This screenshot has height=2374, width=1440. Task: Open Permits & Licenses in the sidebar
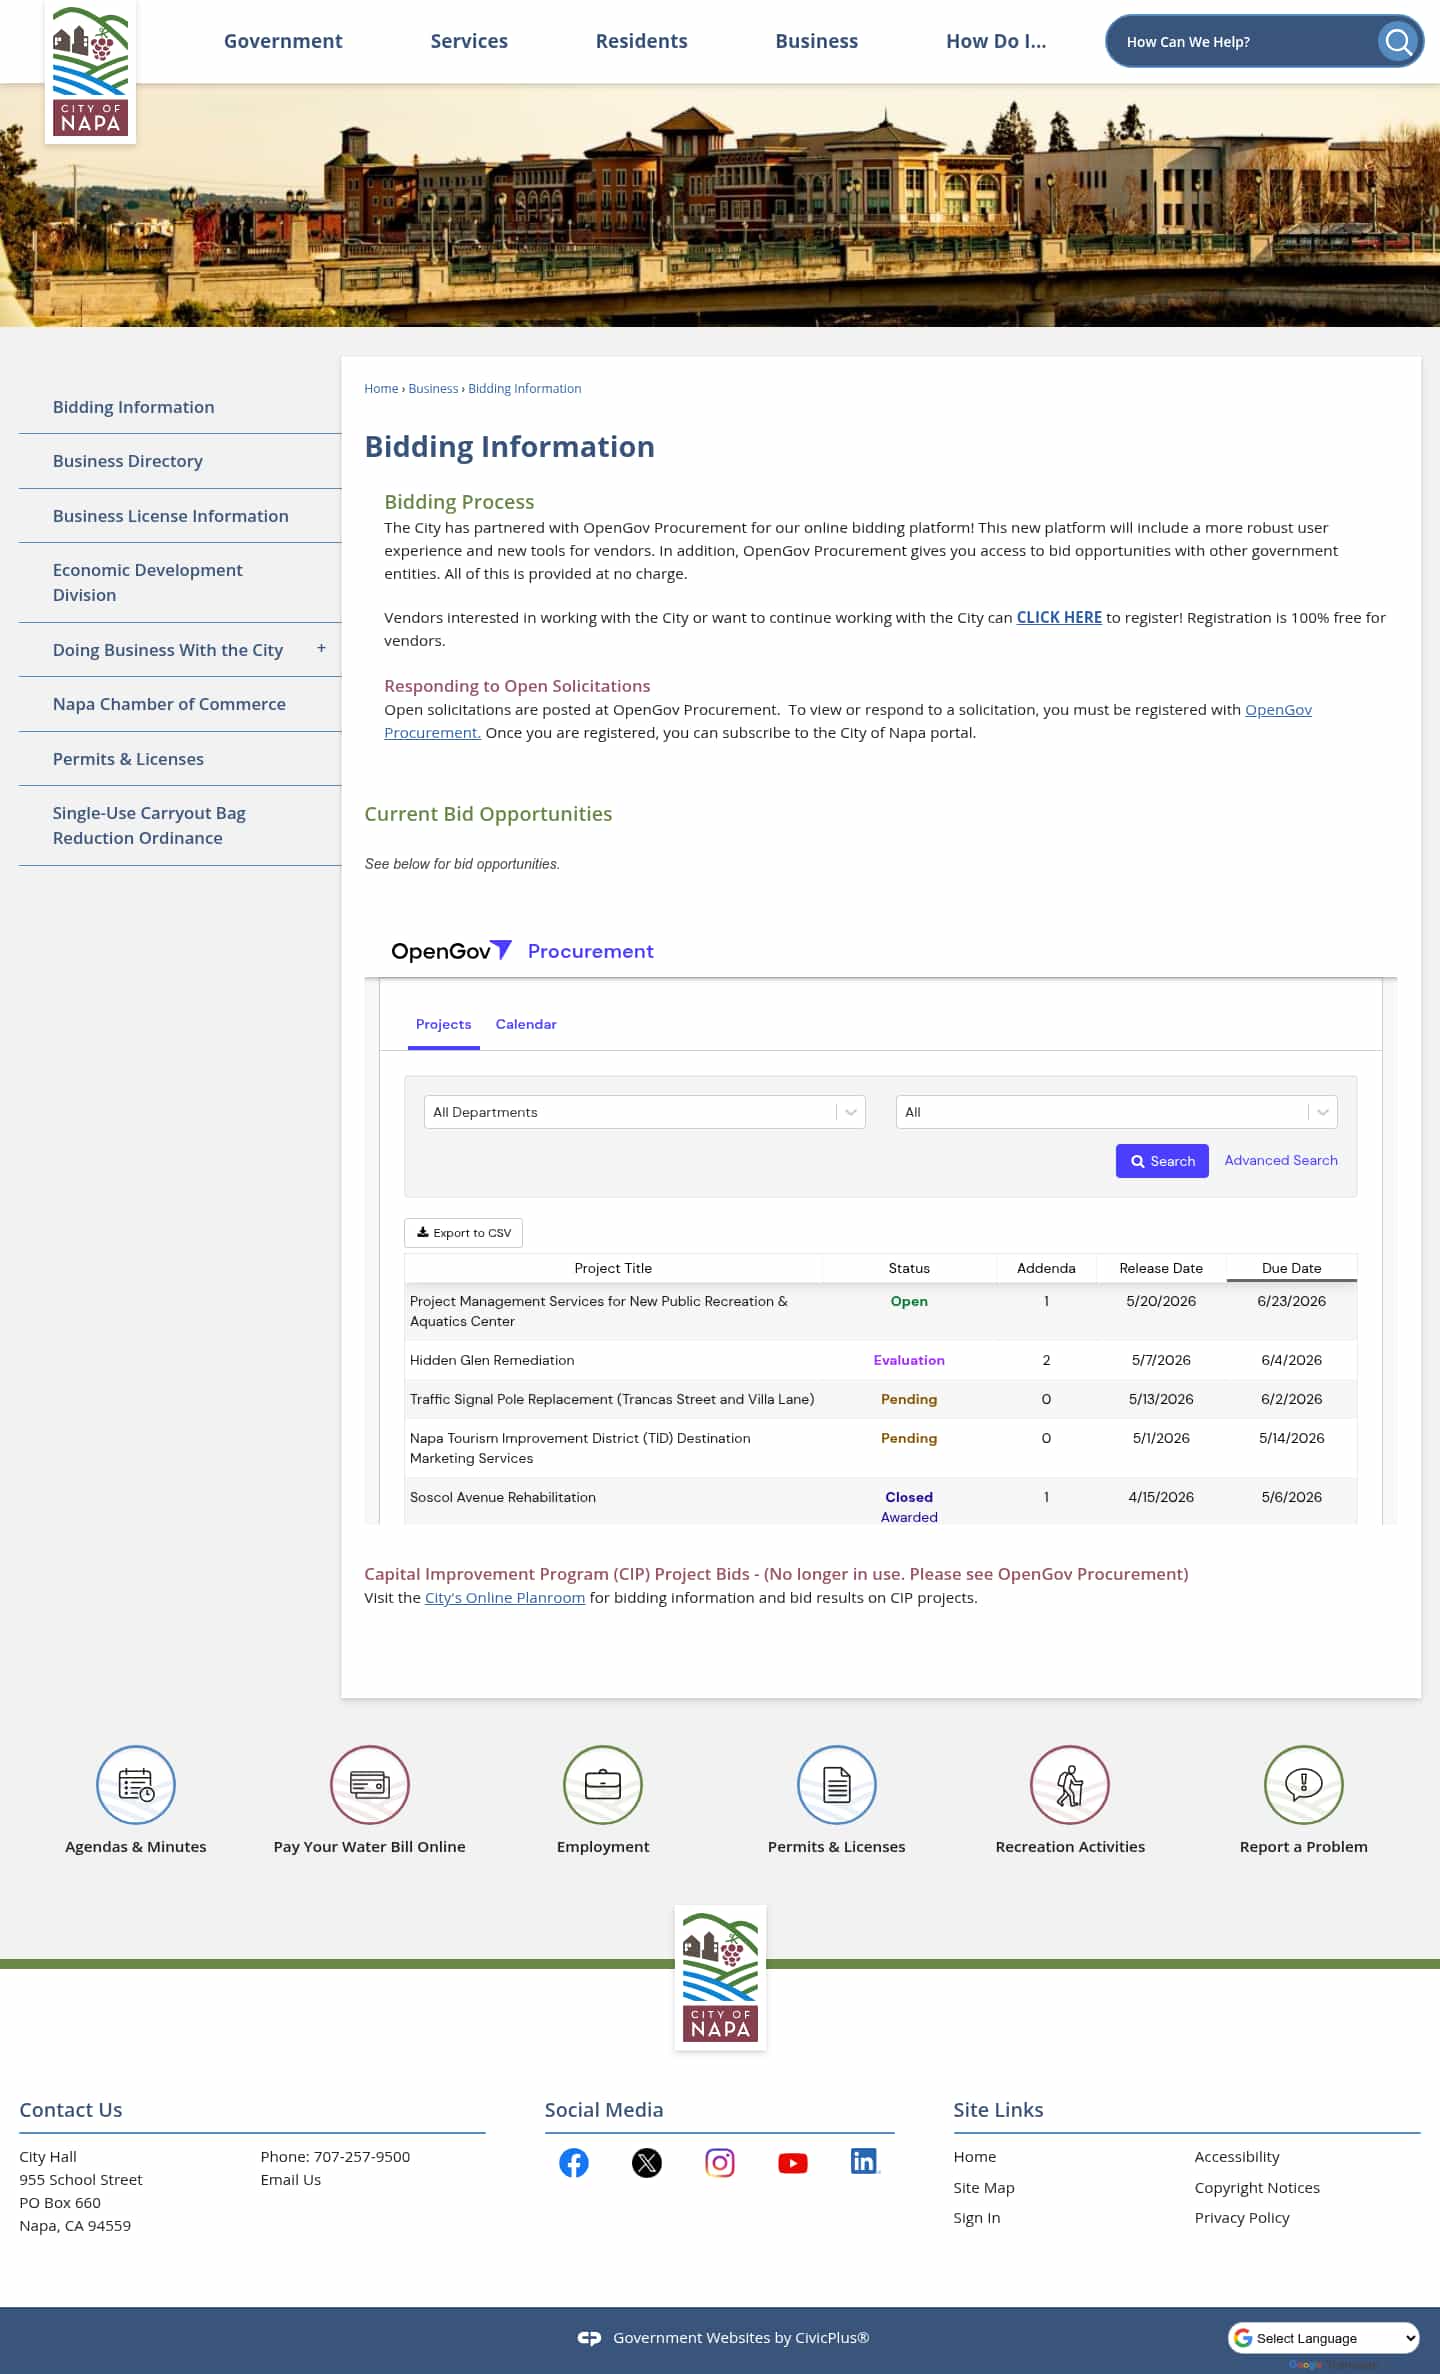click(x=128, y=759)
